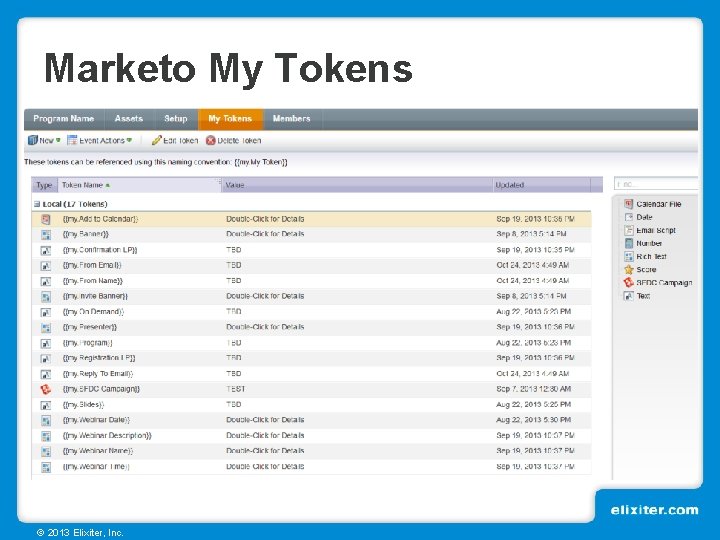This screenshot has height=540, width=720.
Task: Sort by the Updated column header
Action: pos(541,185)
